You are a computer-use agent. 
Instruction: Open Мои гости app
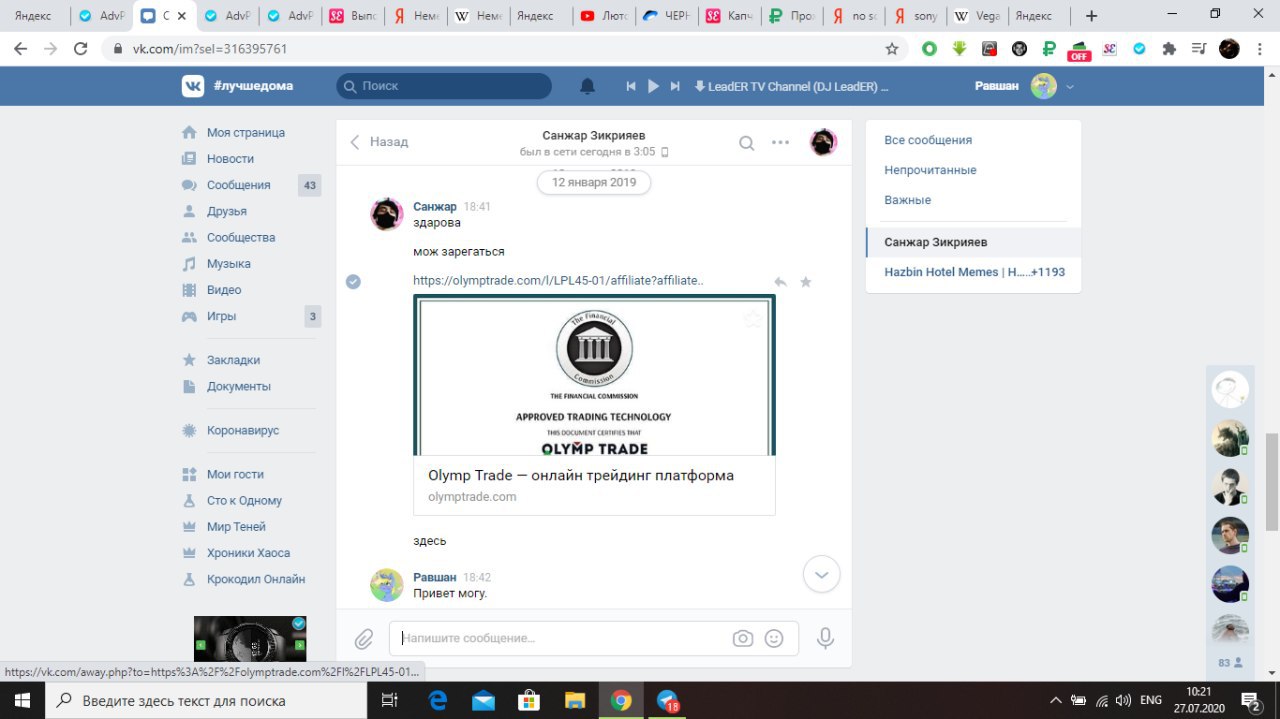point(235,474)
